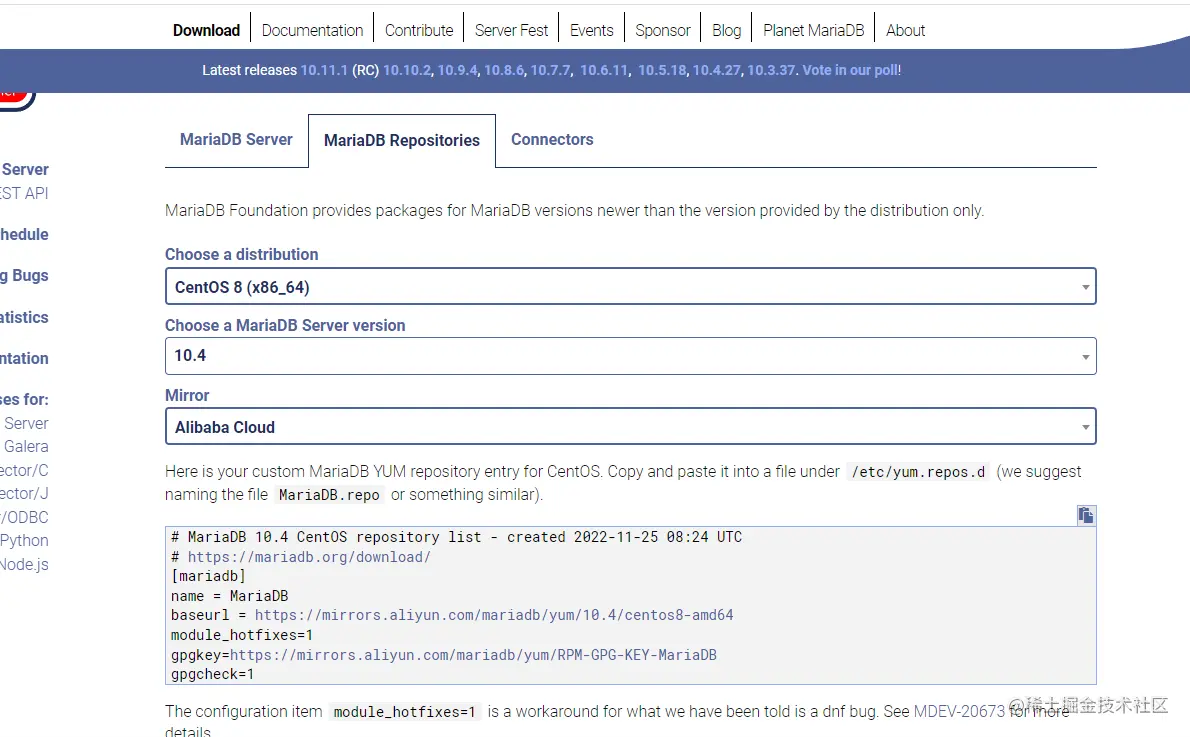Click the baseurl aliyun mirror URL
The width and height of the screenshot is (1190, 737).
[494, 615]
